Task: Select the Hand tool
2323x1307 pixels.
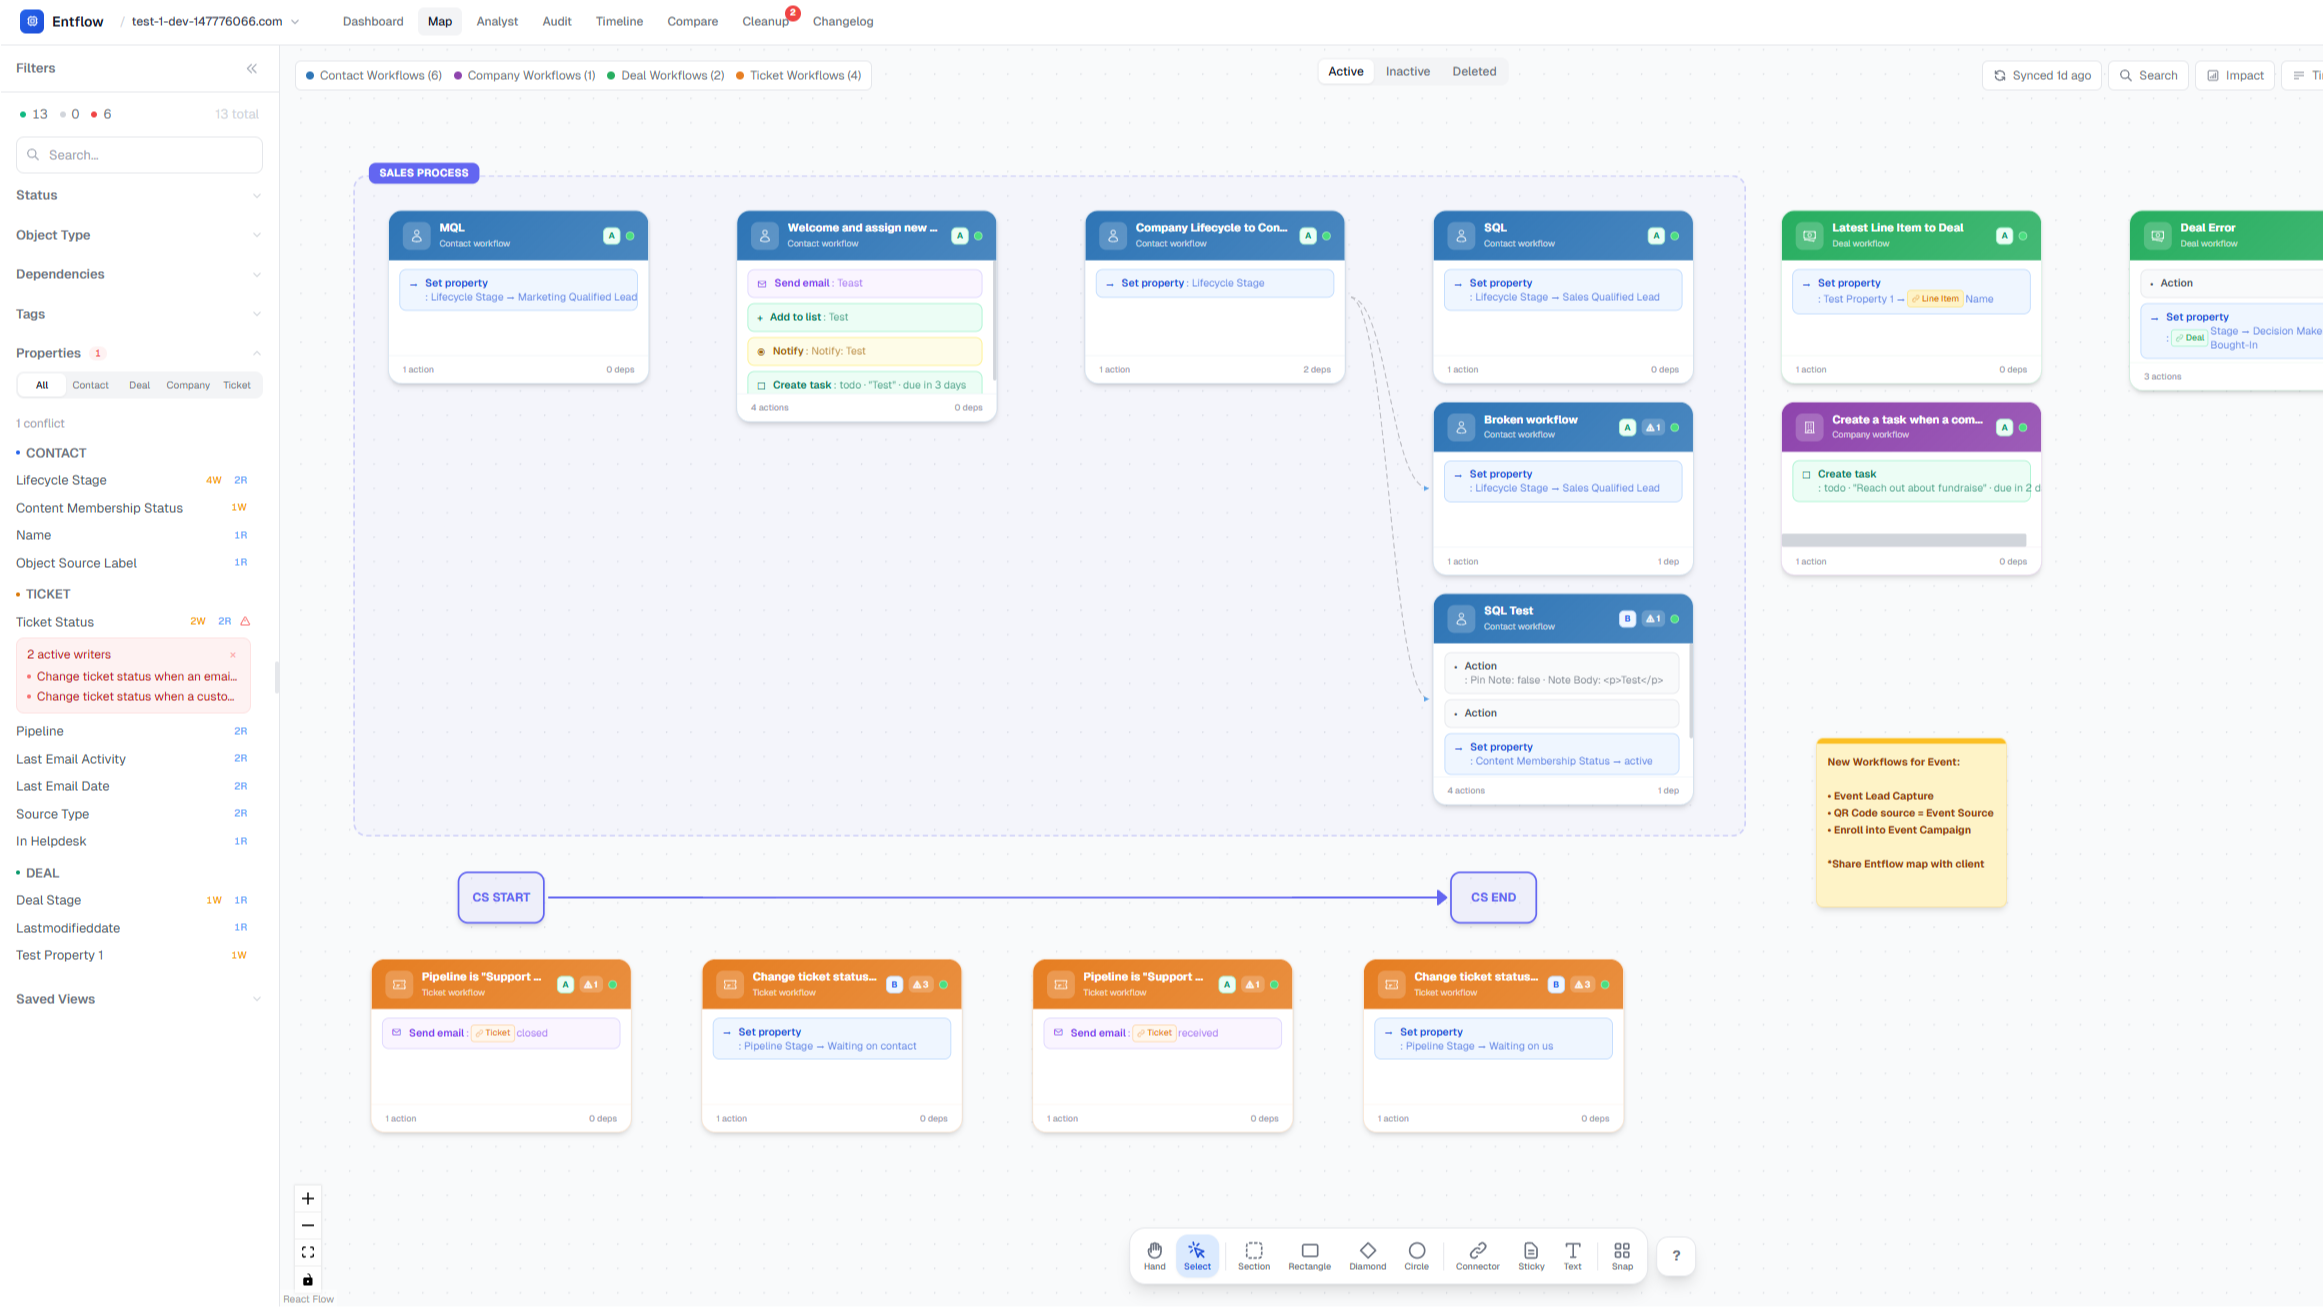Action: coord(1154,1255)
